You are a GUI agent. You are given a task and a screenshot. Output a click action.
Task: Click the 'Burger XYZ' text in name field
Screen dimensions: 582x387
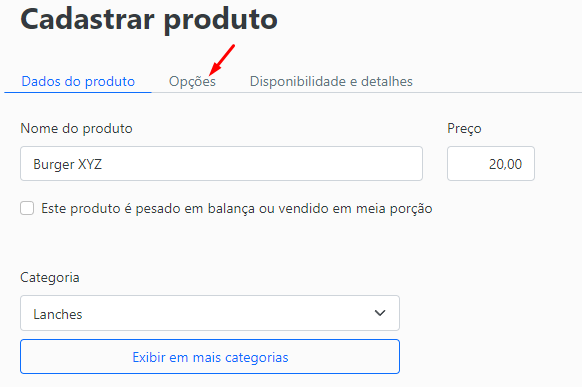[68, 164]
